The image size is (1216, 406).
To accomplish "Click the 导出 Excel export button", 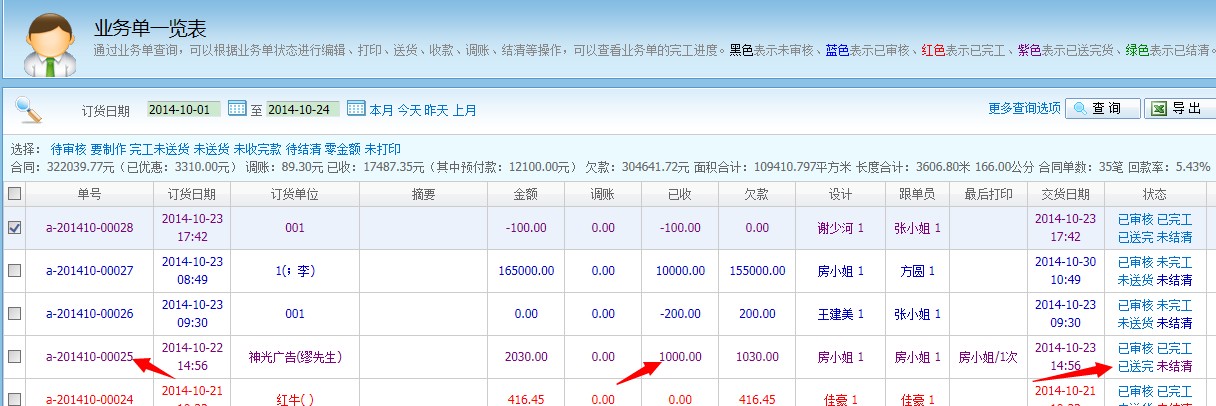I will (1178, 108).
